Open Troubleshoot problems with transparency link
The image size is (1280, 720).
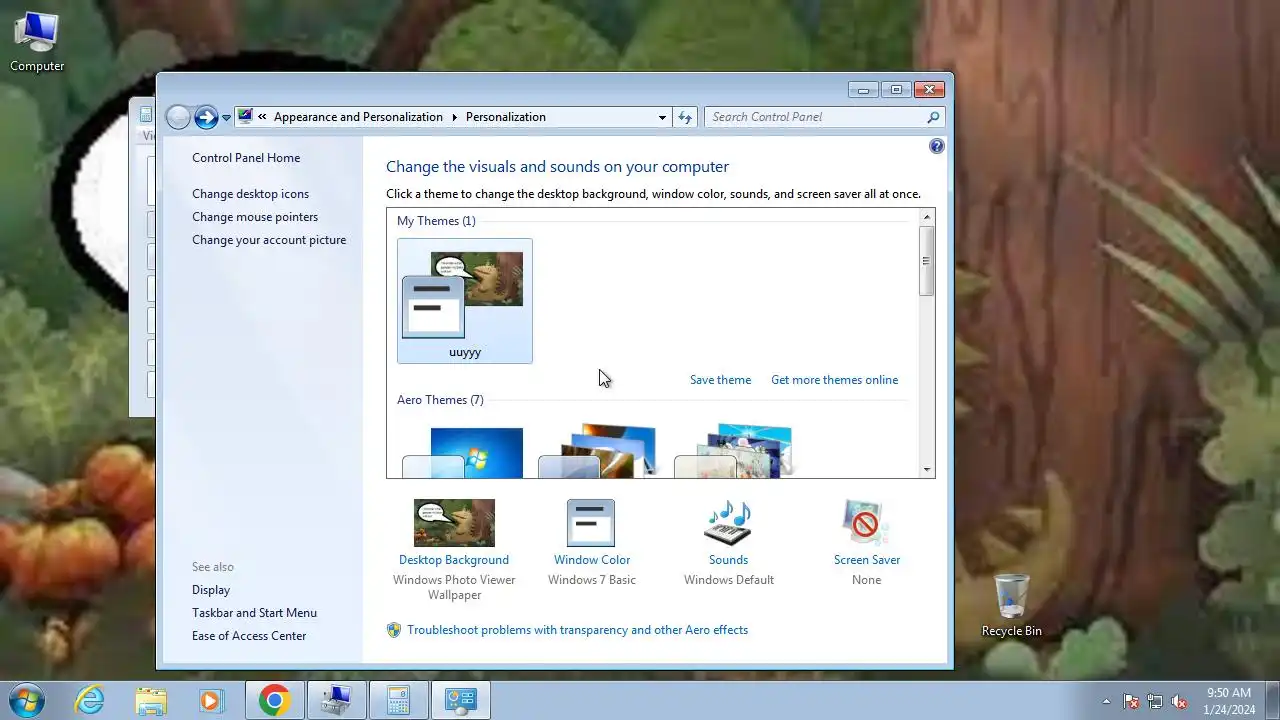point(577,630)
